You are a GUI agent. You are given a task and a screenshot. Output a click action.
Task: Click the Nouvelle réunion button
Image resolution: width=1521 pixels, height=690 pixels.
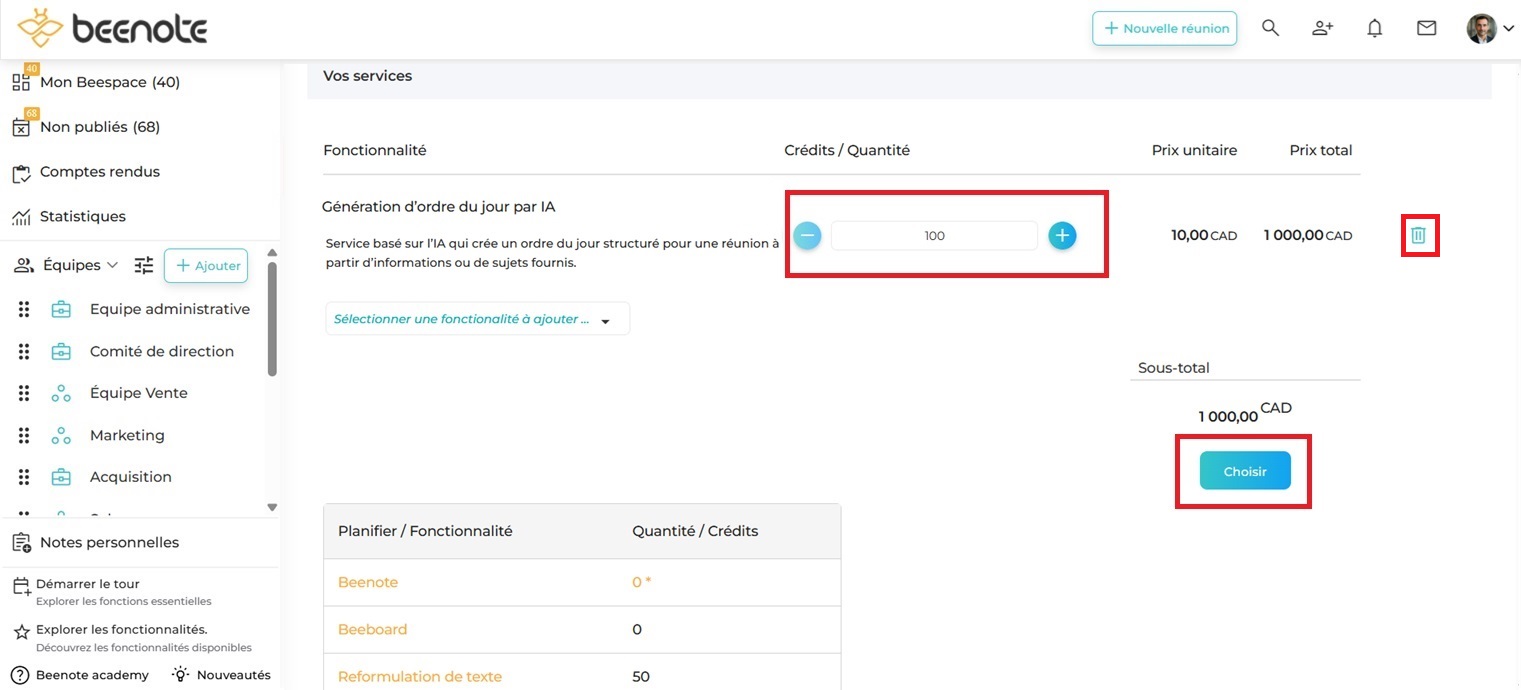click(x=1164, y=28)
